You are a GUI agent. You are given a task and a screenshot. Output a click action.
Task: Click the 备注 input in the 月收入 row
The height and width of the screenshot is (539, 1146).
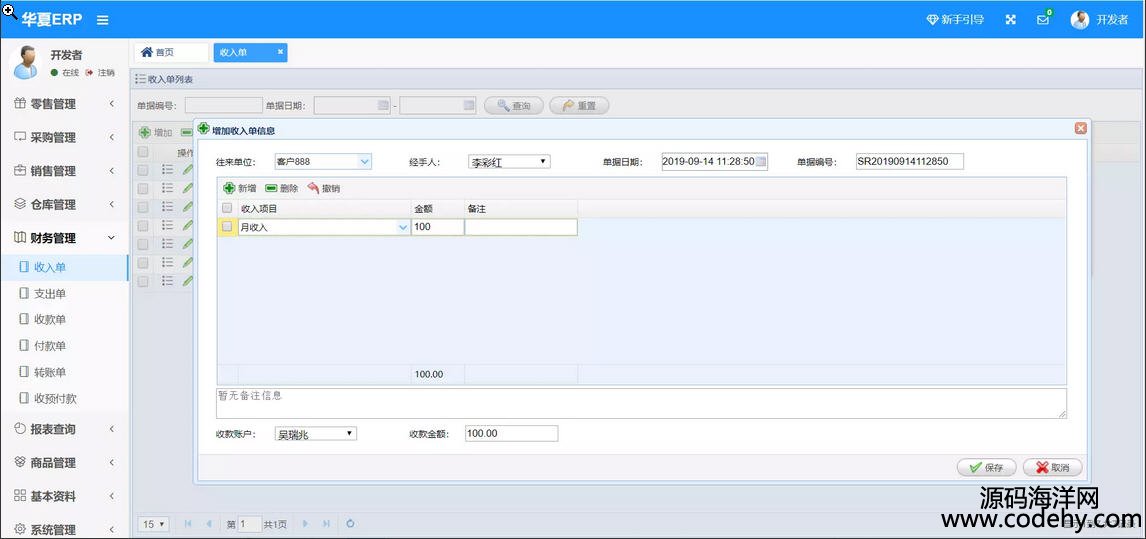(520, 227)
